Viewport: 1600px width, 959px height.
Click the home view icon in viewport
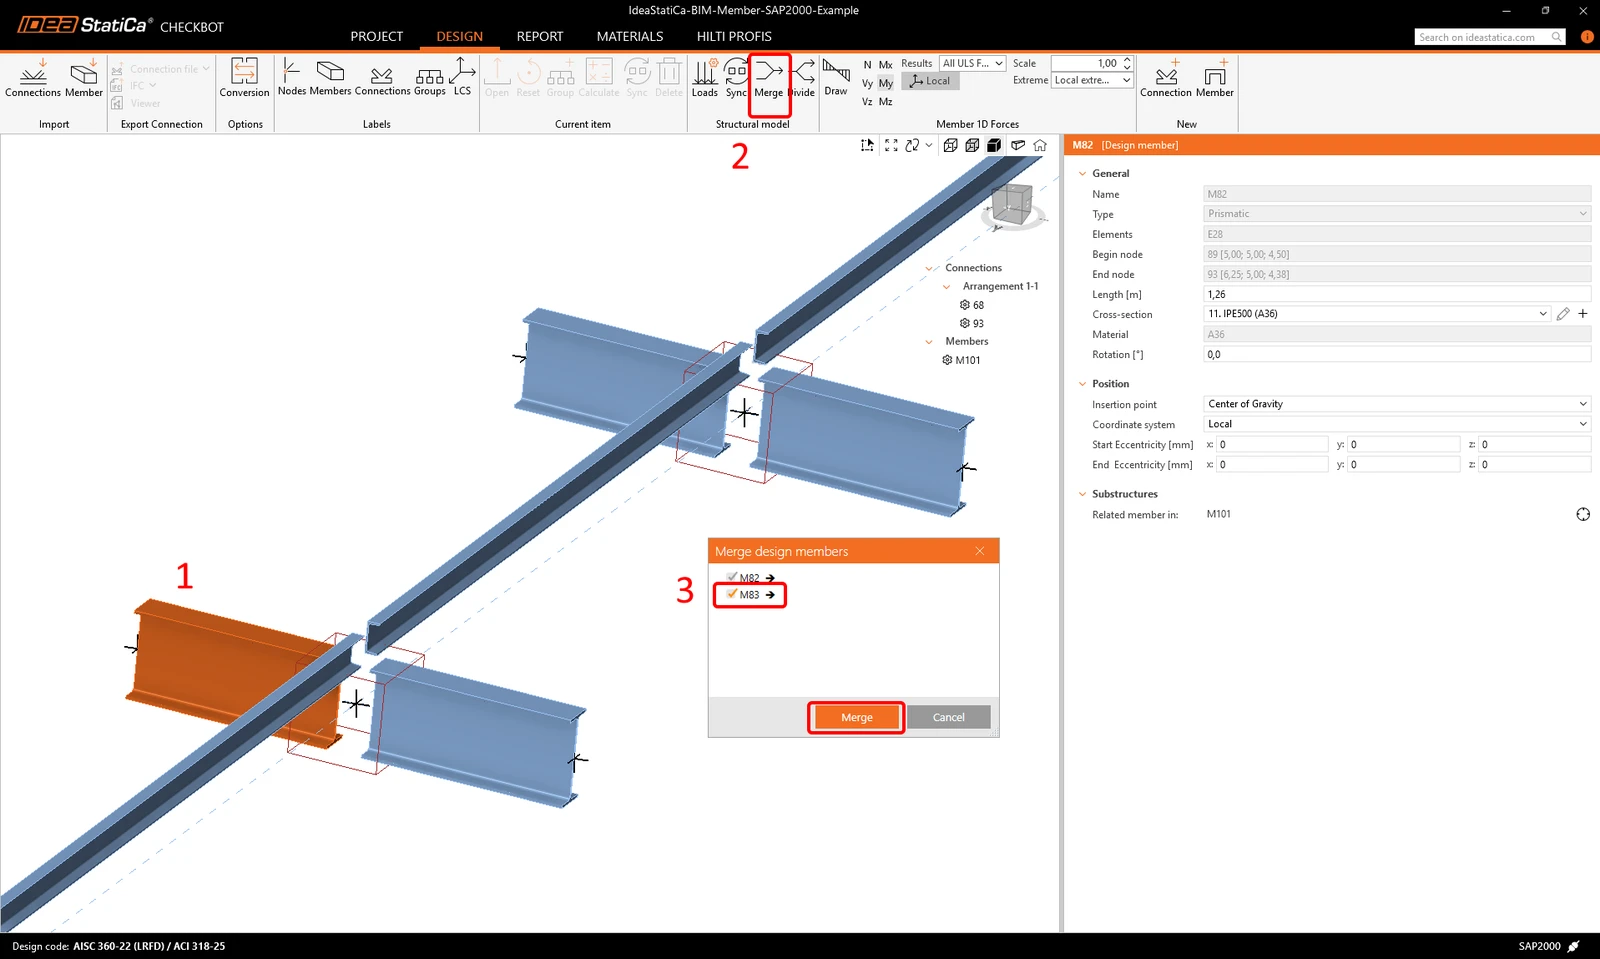coord(1040,145)
